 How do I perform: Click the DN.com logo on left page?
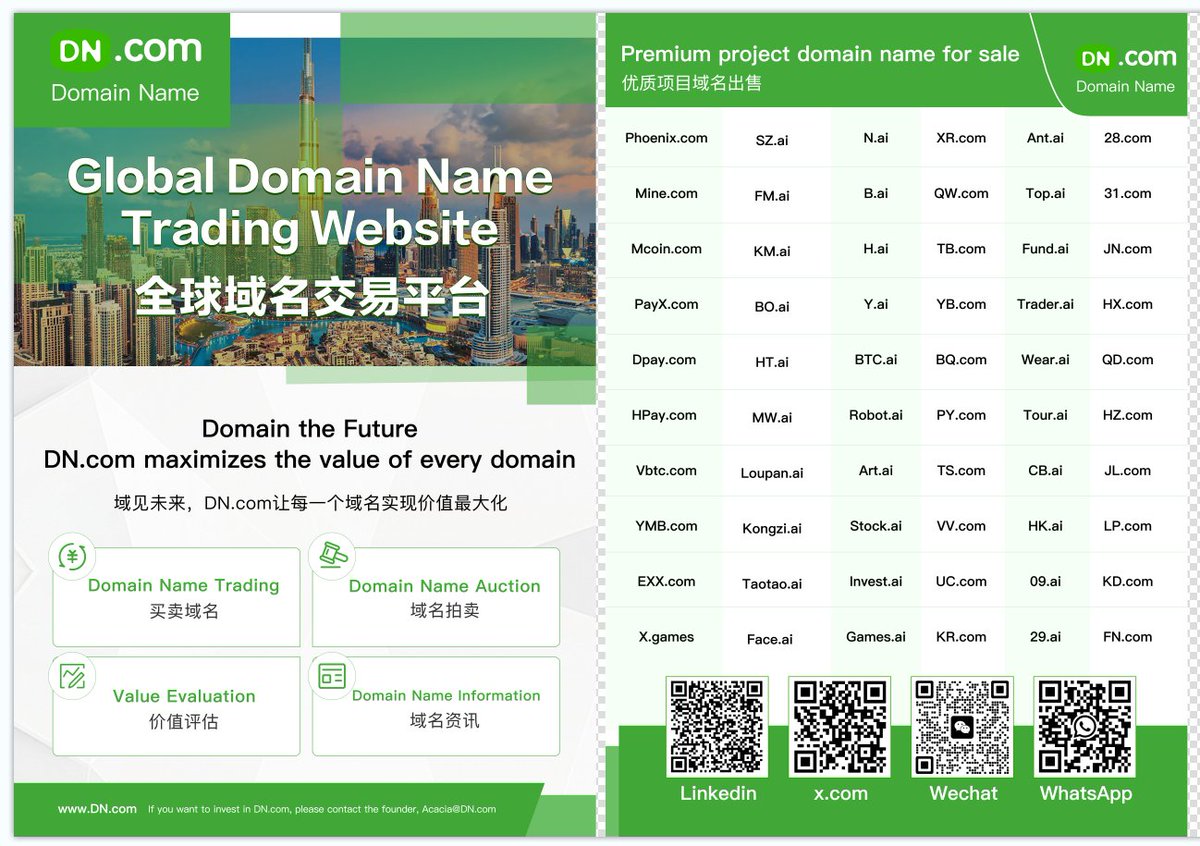point(127,50)
